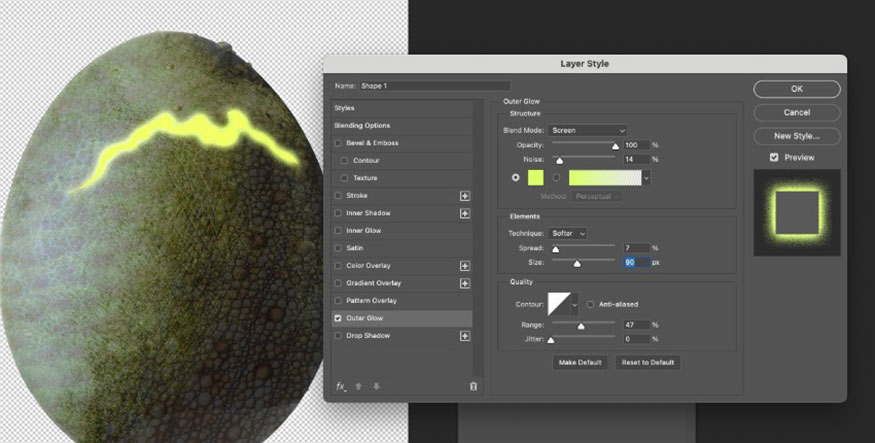The width and height of the screenshot is (875, 443).
Task: Click the plus icon beside Color Overlay
Action: point(465,266)
